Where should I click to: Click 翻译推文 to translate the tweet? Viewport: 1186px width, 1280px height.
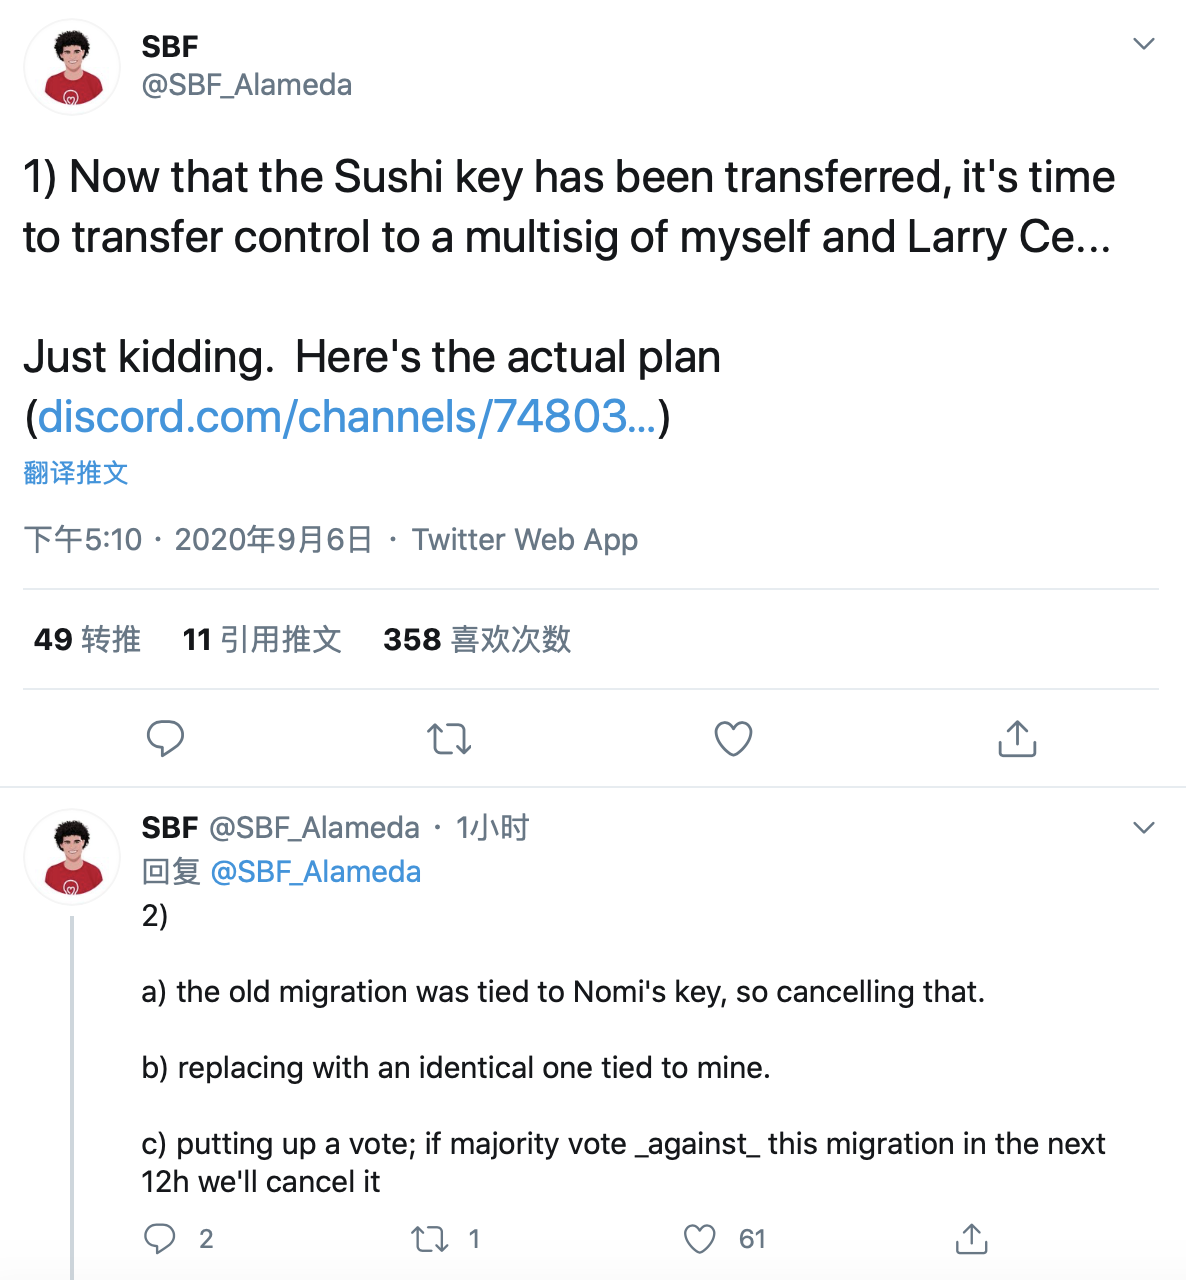(76, 473)
